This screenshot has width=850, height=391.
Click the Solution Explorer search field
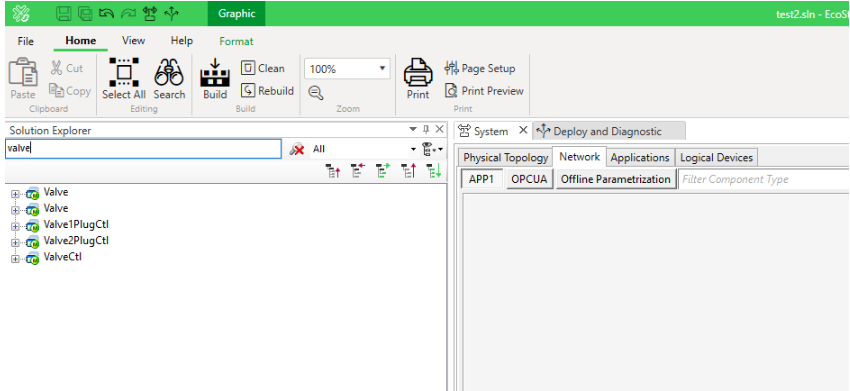pos(143,149)
